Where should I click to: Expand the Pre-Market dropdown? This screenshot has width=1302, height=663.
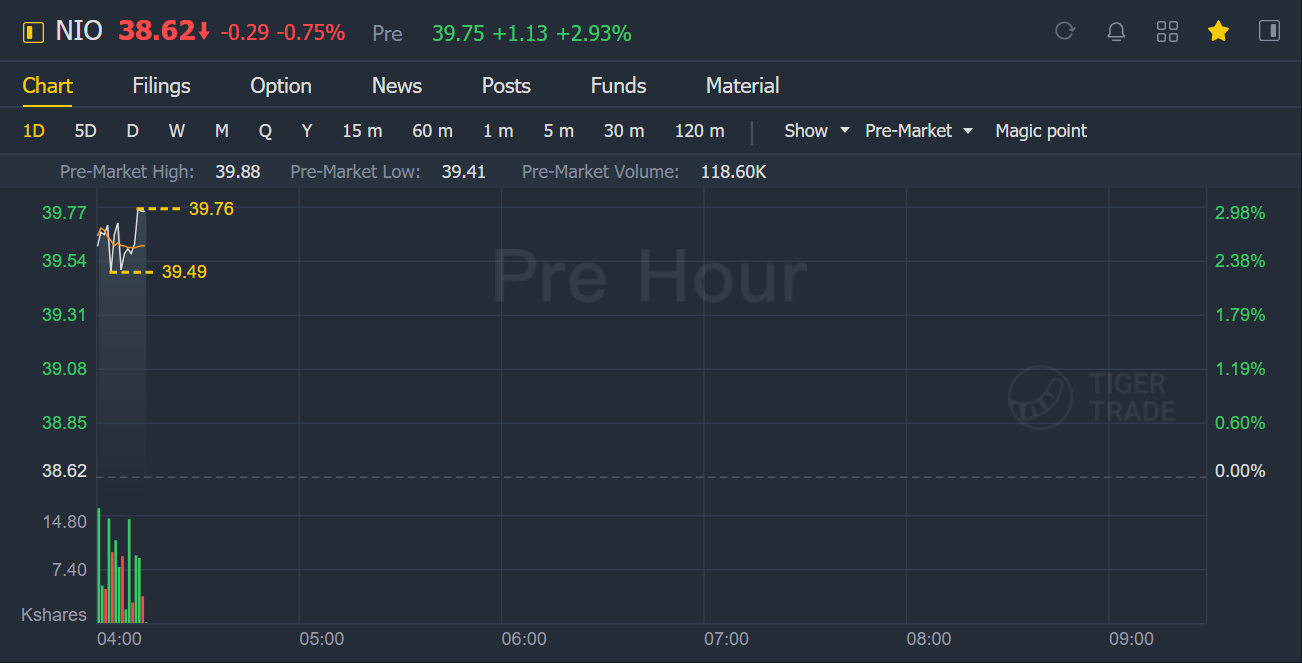coord(919,131)
